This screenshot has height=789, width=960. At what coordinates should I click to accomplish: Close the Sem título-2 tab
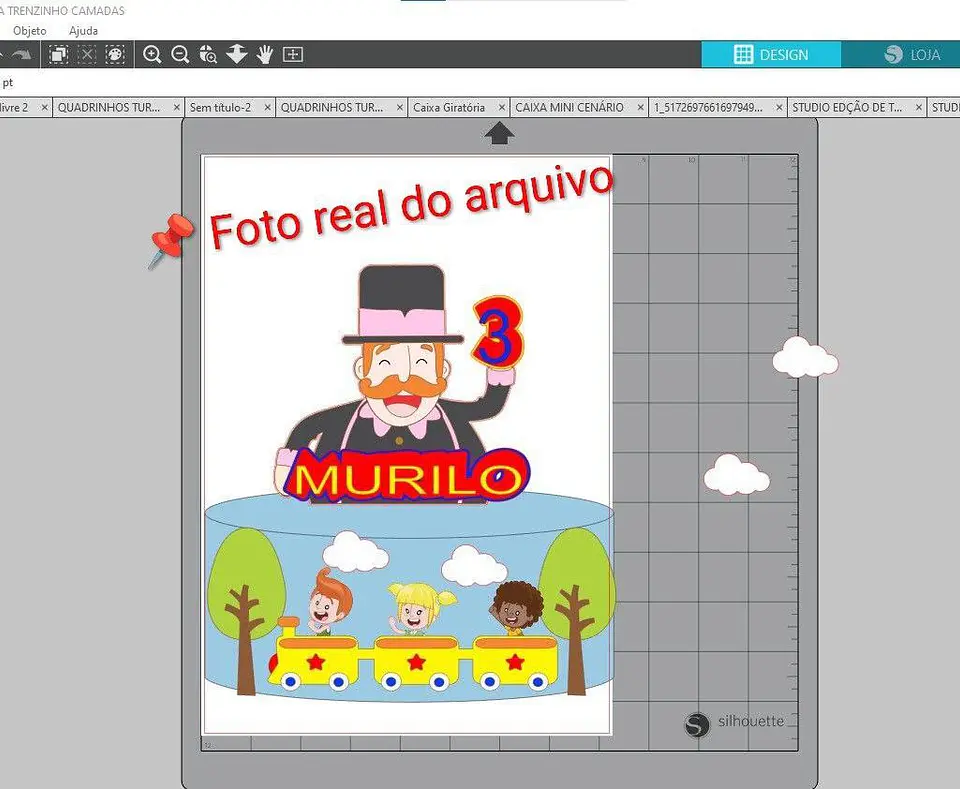268,107
